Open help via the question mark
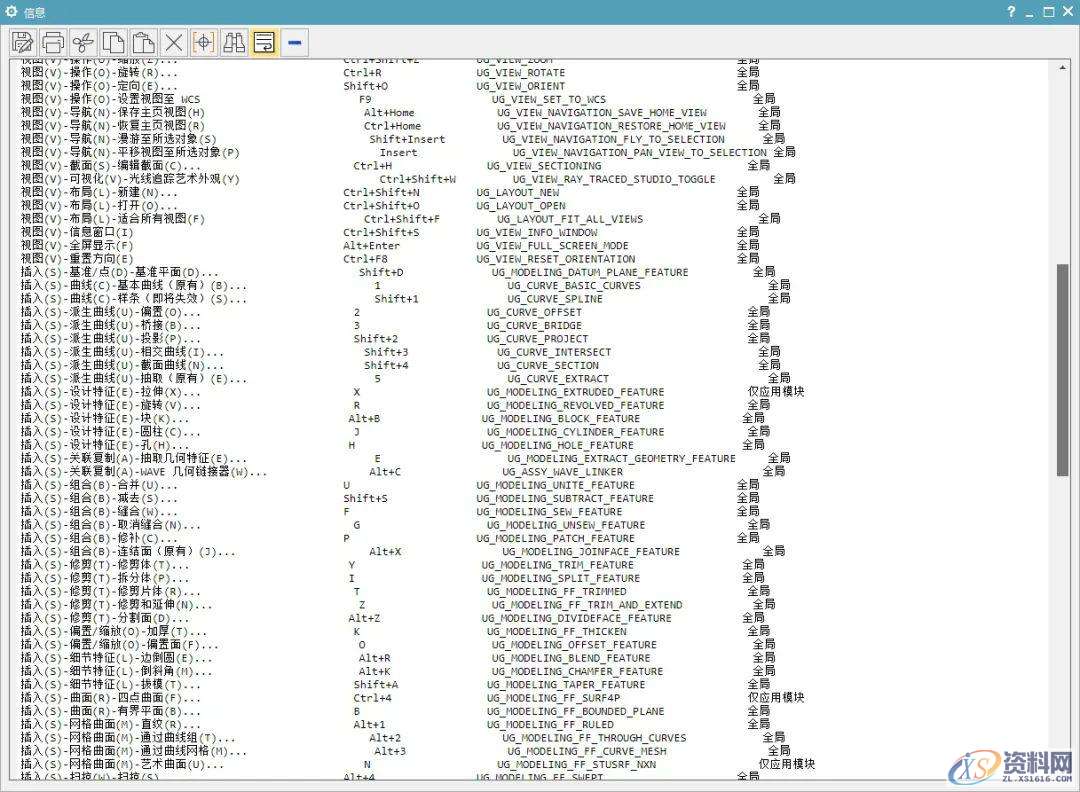The image size is (1080, 792). 1012,12
